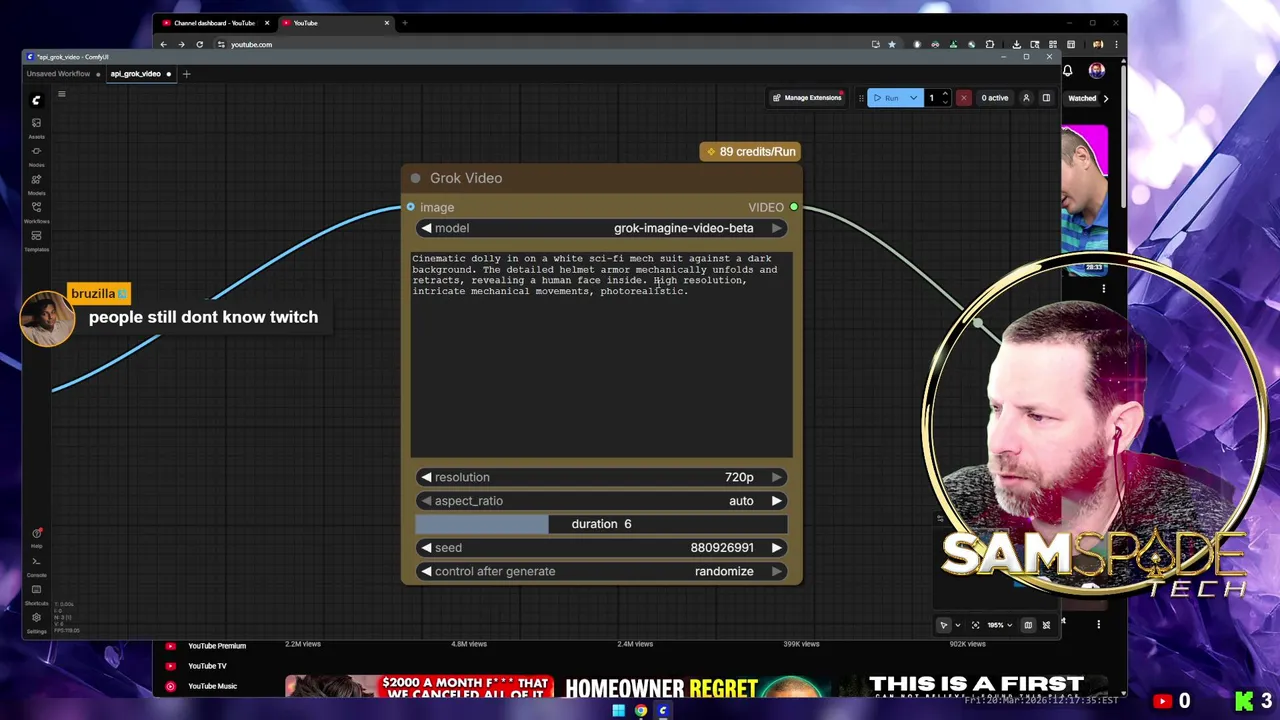Click the image input socket on Grok Video
This screenshot has width=1280, height=720.
[410, 207]
